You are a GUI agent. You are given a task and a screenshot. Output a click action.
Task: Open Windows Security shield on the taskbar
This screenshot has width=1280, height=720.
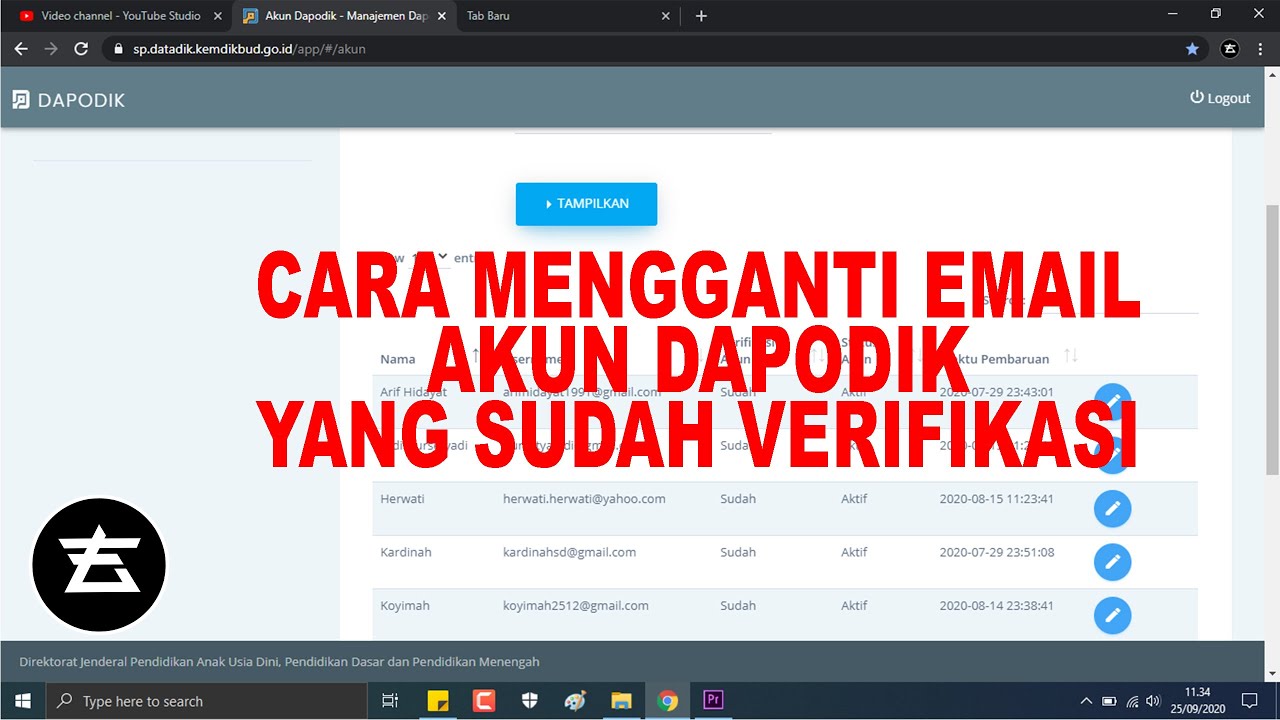pos(529,701)
